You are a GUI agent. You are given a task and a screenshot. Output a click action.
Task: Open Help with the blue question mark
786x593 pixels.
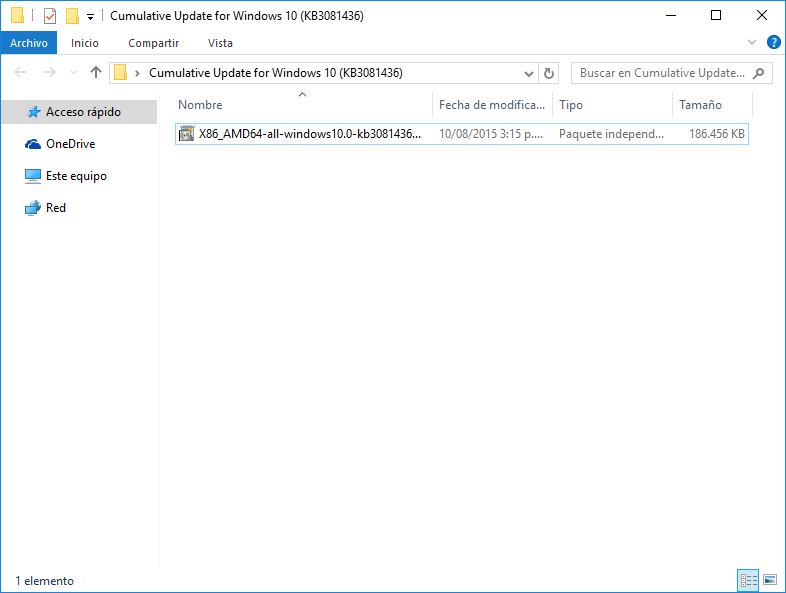click(773, 42)
